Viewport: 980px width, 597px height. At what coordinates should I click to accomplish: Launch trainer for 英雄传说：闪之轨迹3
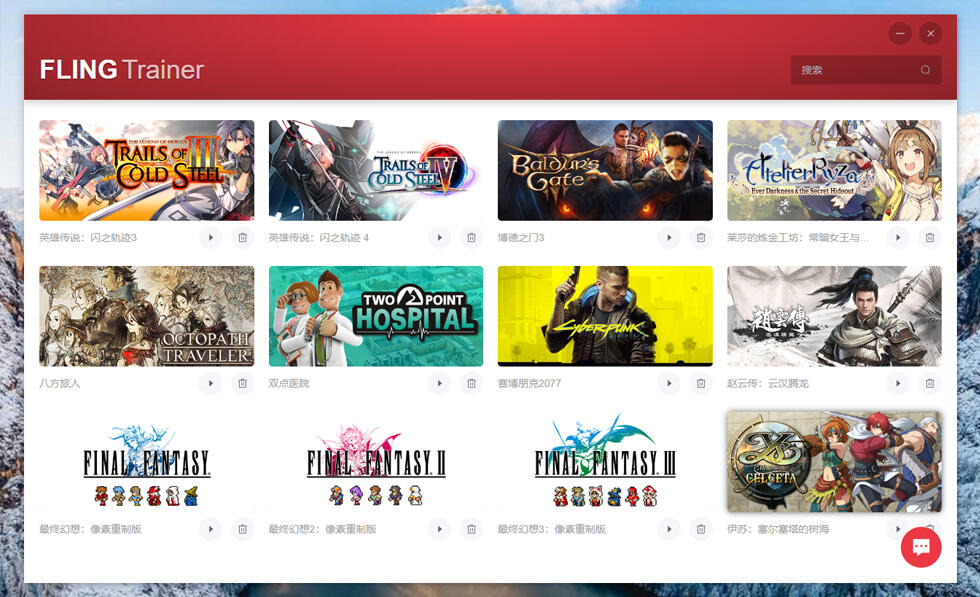[x=210, y=237]
